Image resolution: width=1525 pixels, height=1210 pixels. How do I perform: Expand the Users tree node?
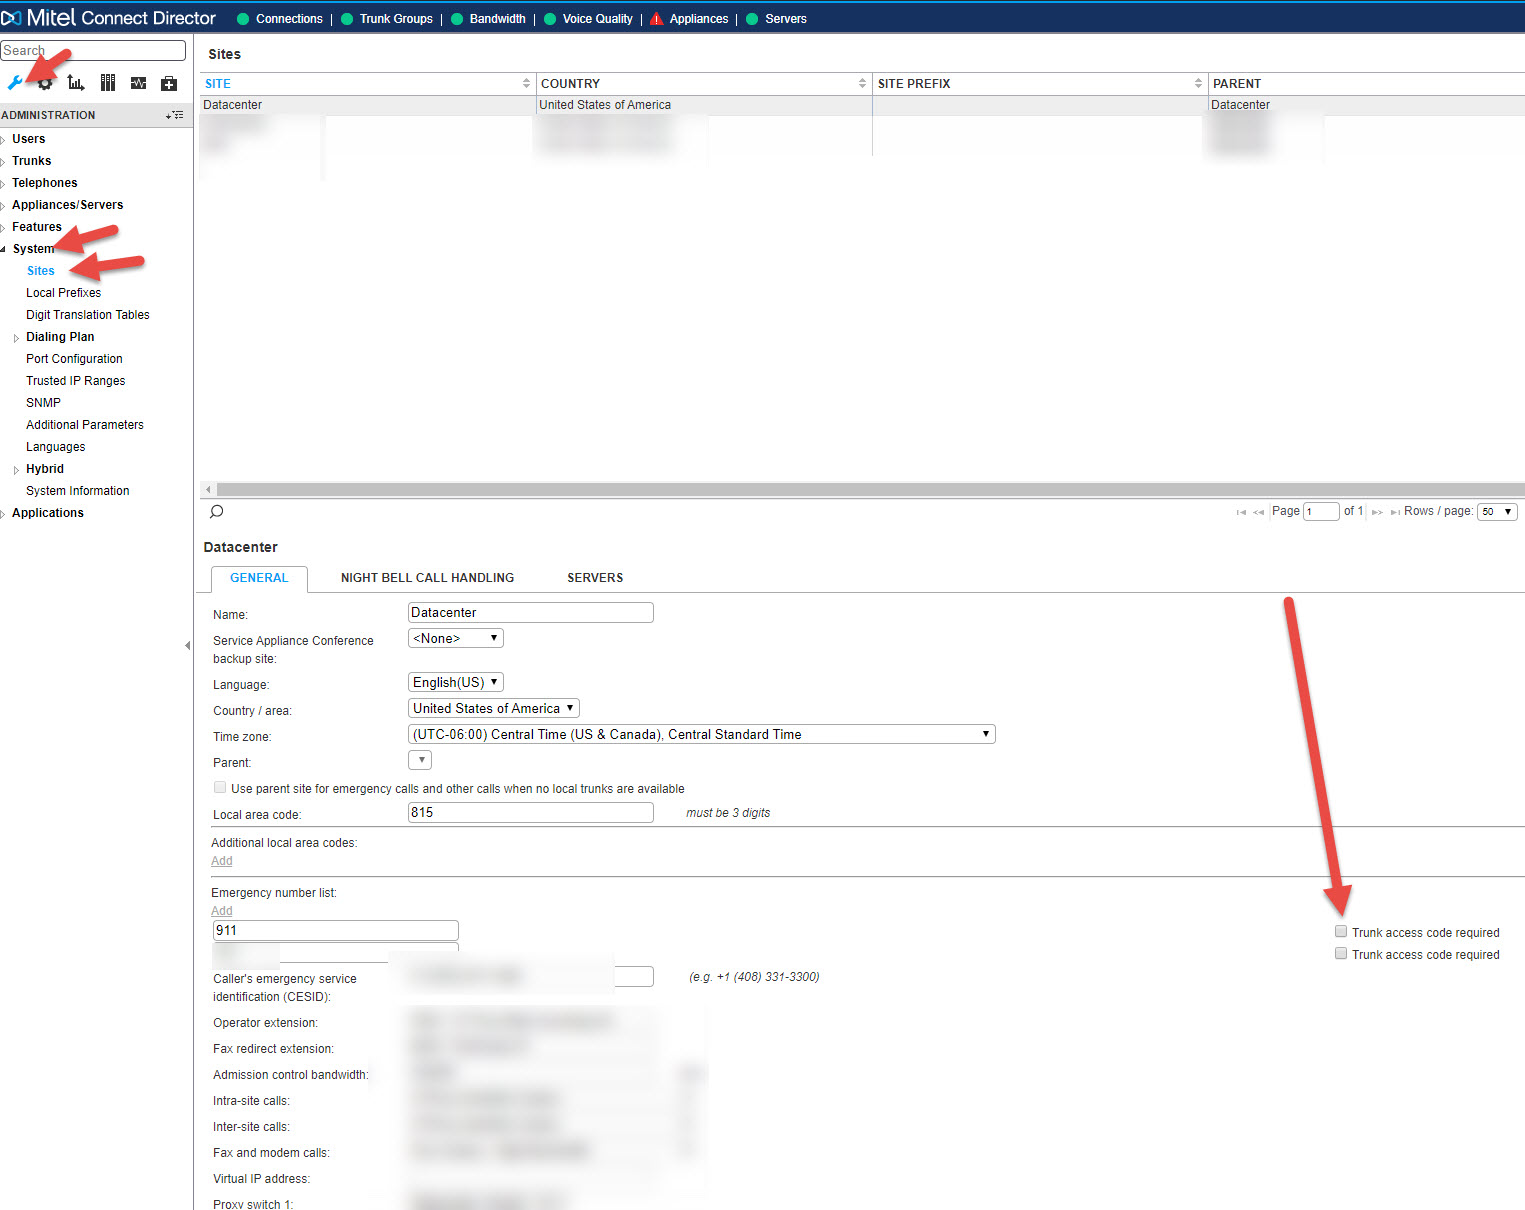4,140
